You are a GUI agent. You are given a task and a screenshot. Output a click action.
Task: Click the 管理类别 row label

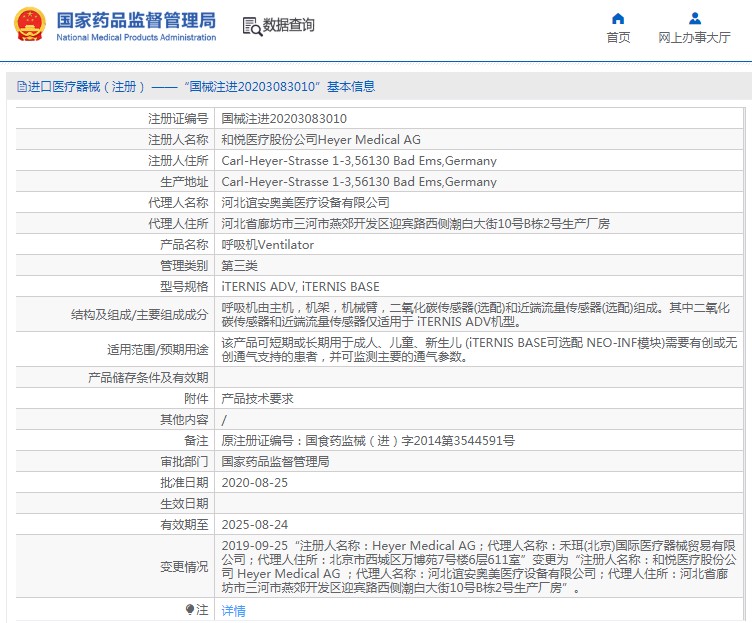click(184, 266)
